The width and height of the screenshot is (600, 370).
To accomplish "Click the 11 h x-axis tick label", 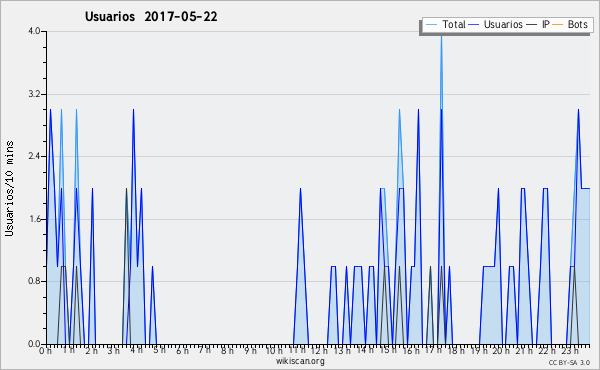I will point(297,350).
